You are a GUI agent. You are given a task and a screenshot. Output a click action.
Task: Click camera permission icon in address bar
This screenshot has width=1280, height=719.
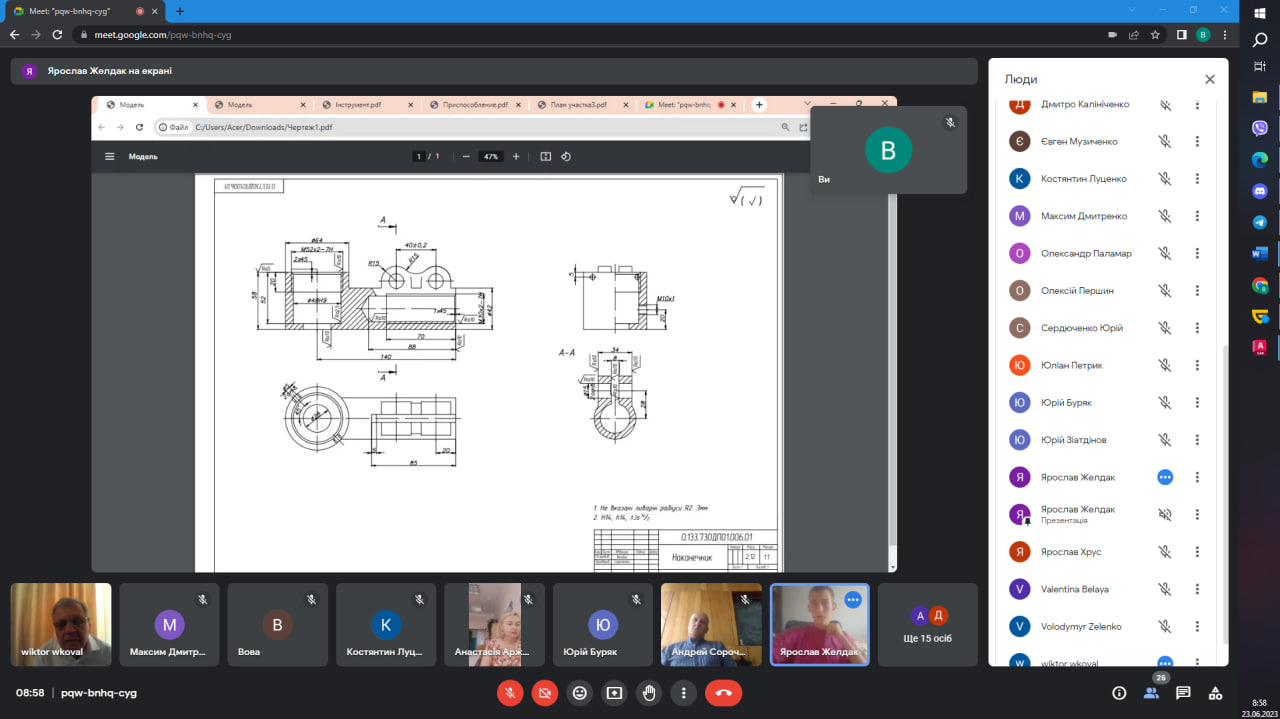[x=1112, y=34]
